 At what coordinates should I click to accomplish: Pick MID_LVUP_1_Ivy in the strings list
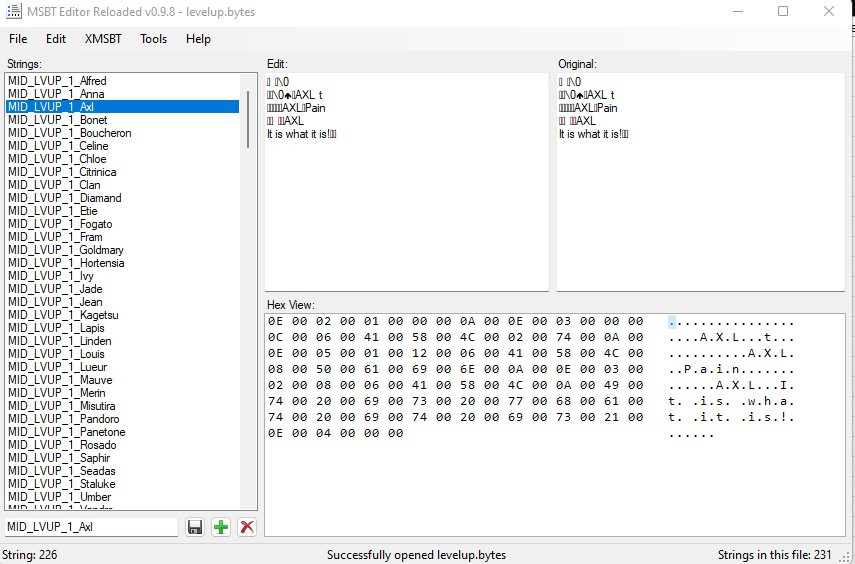pos(50,276)
